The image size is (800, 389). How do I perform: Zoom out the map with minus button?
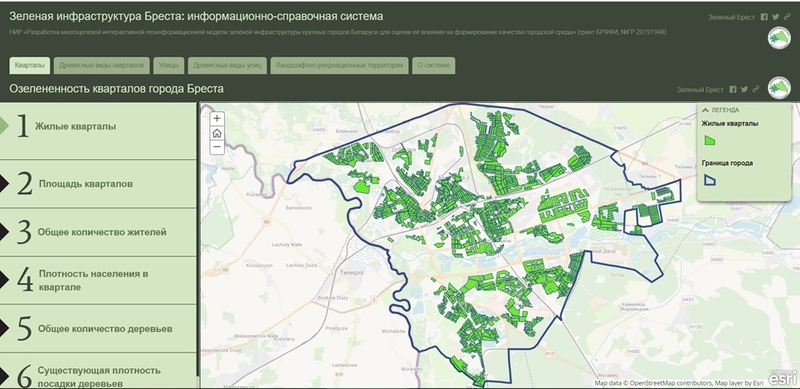click(217, 147)
